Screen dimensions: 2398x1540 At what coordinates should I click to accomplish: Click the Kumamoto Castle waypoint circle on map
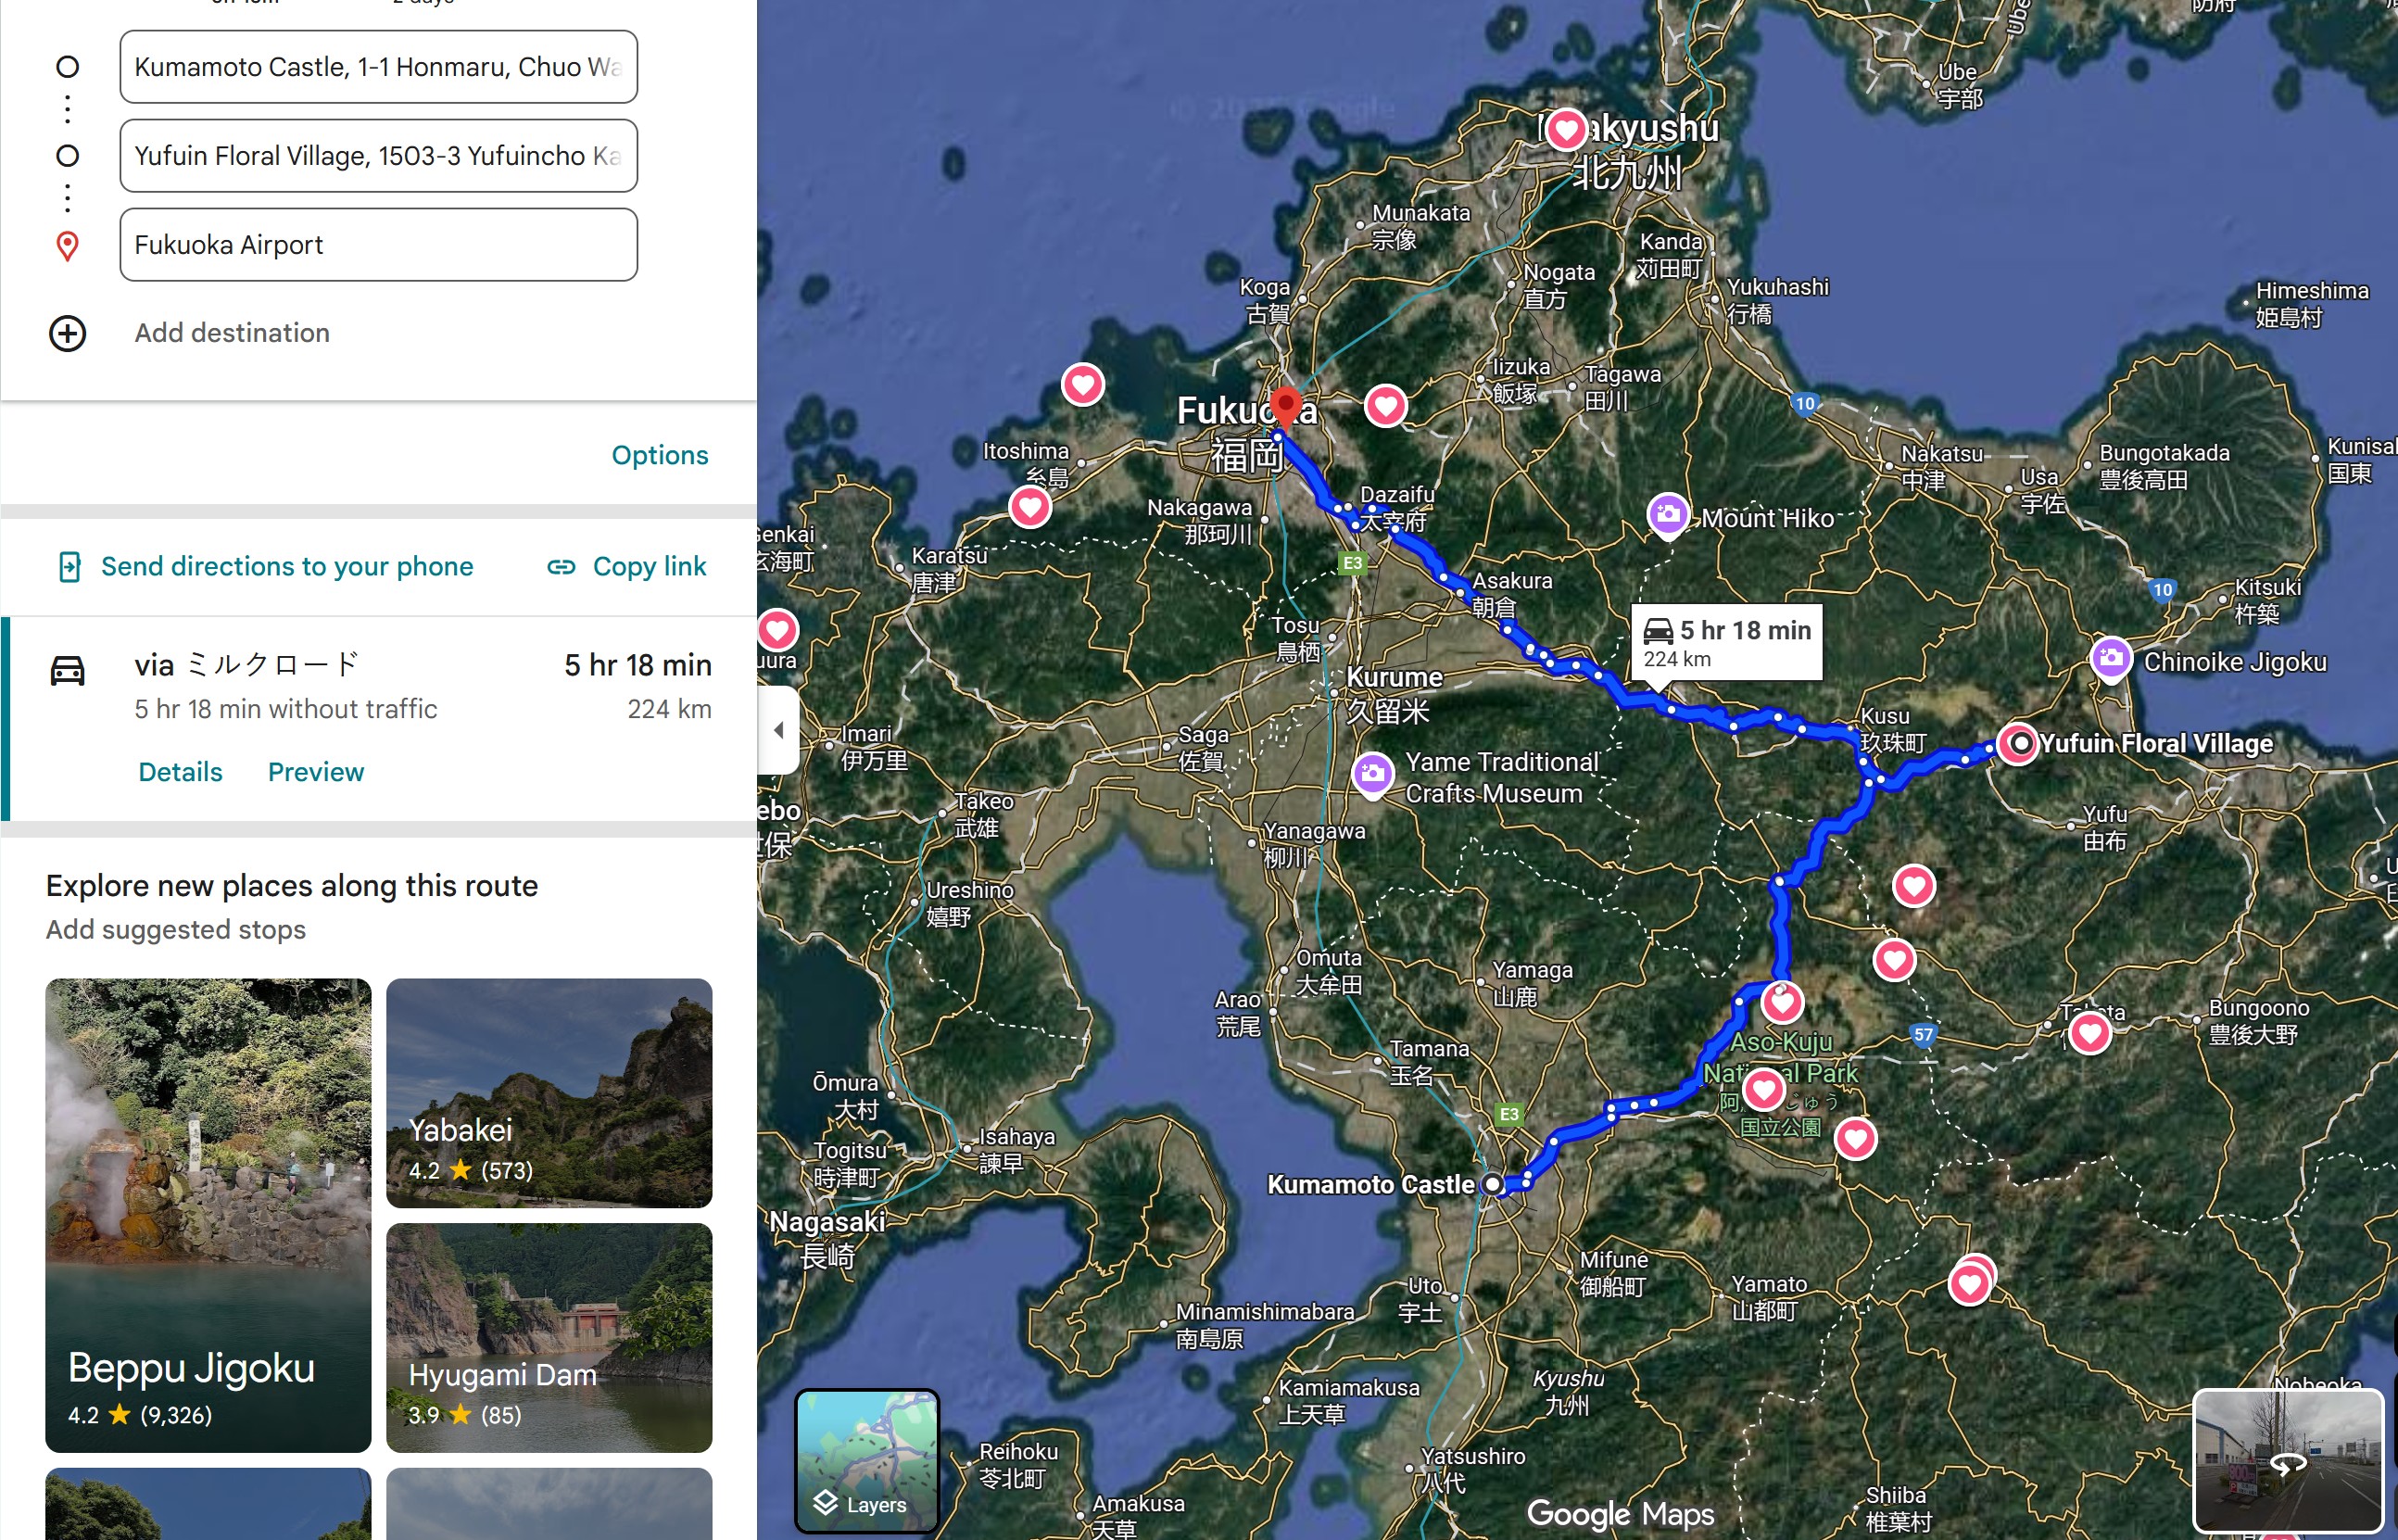point(1492,1184)
